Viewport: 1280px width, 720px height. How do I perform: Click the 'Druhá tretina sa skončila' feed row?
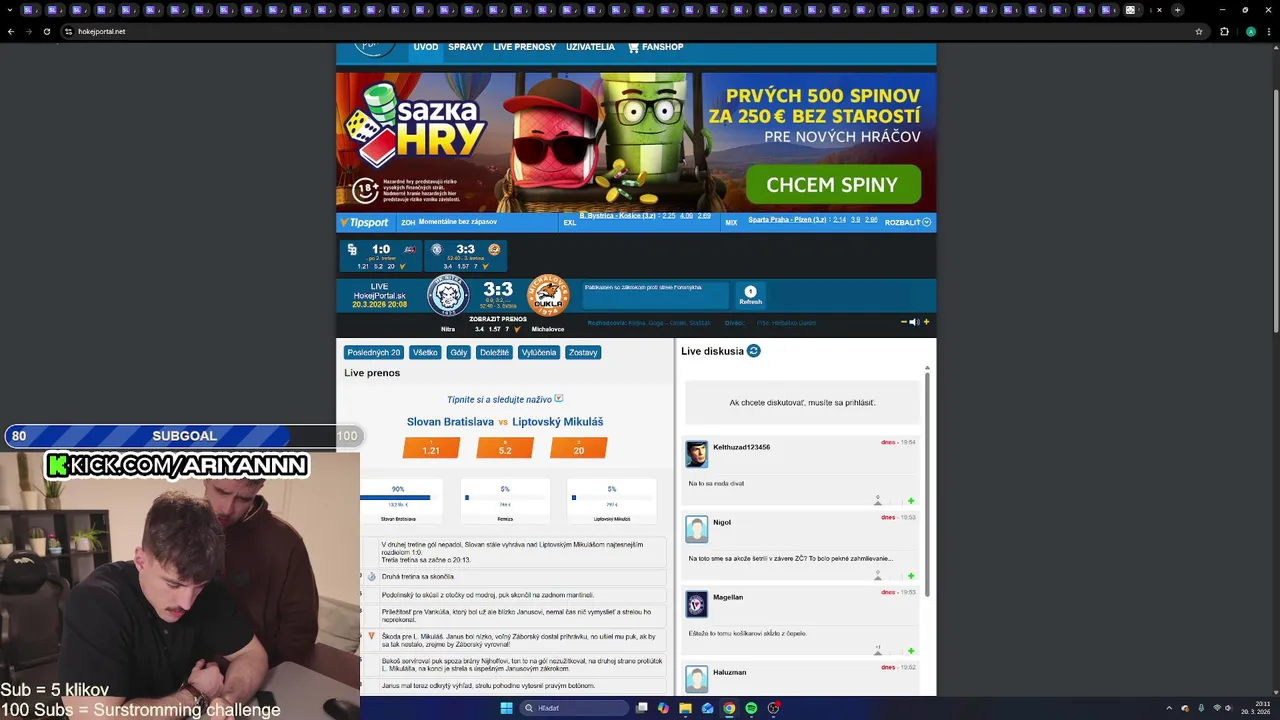[514, 577]
